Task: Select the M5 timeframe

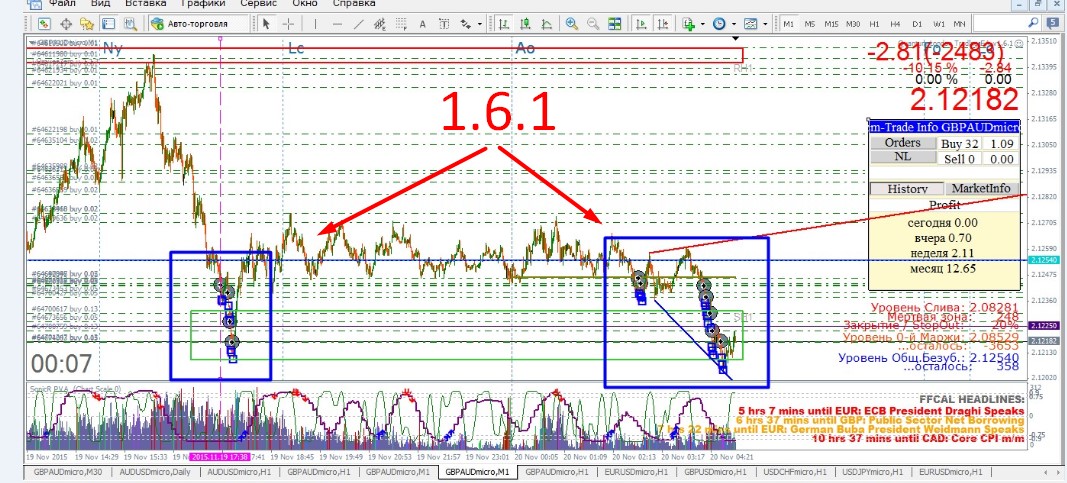Action: [x=810, y=24]
